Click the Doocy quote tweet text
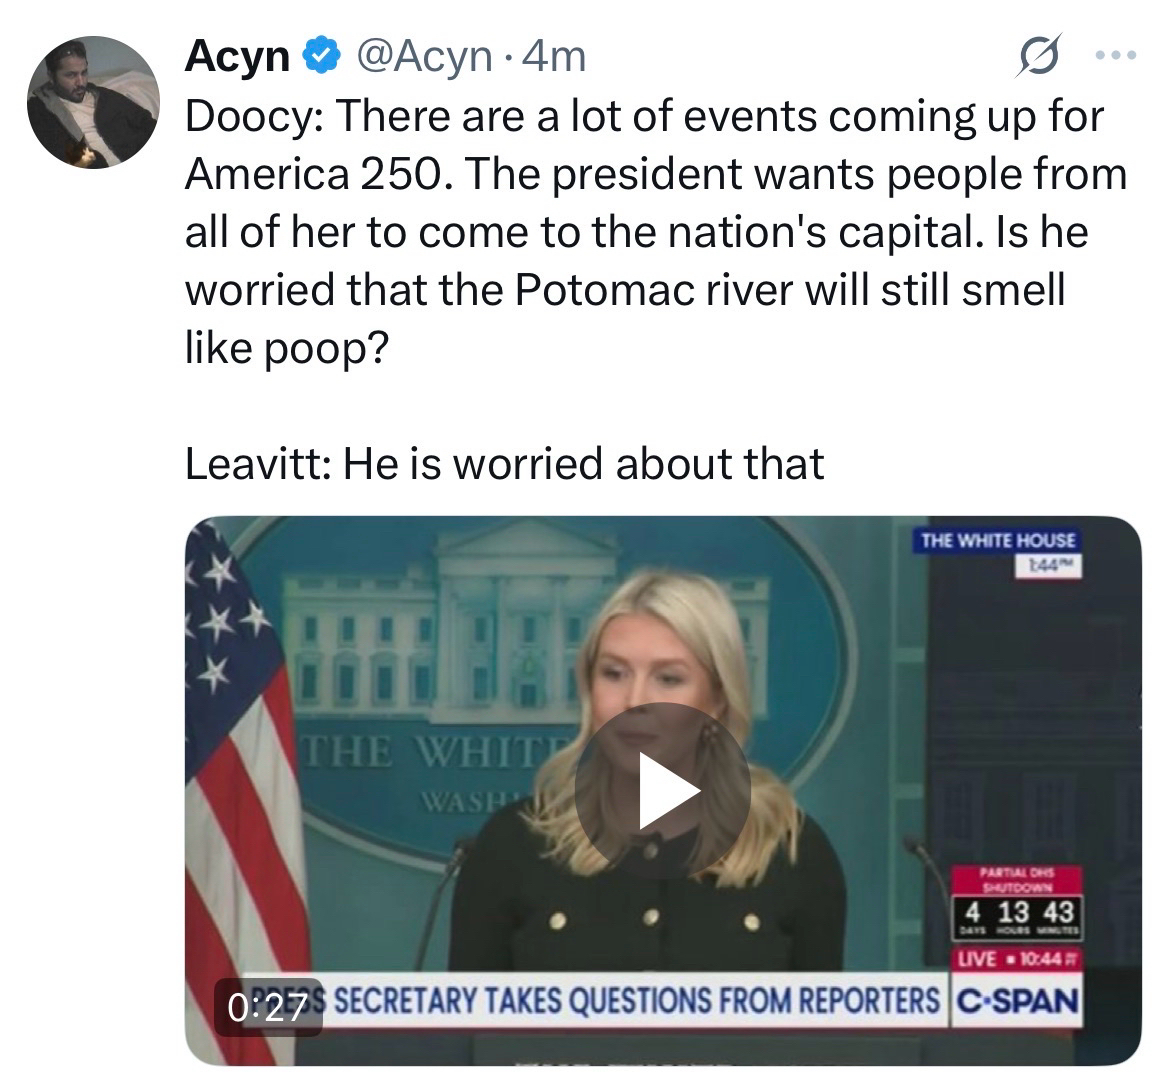 tap(640, 231)
